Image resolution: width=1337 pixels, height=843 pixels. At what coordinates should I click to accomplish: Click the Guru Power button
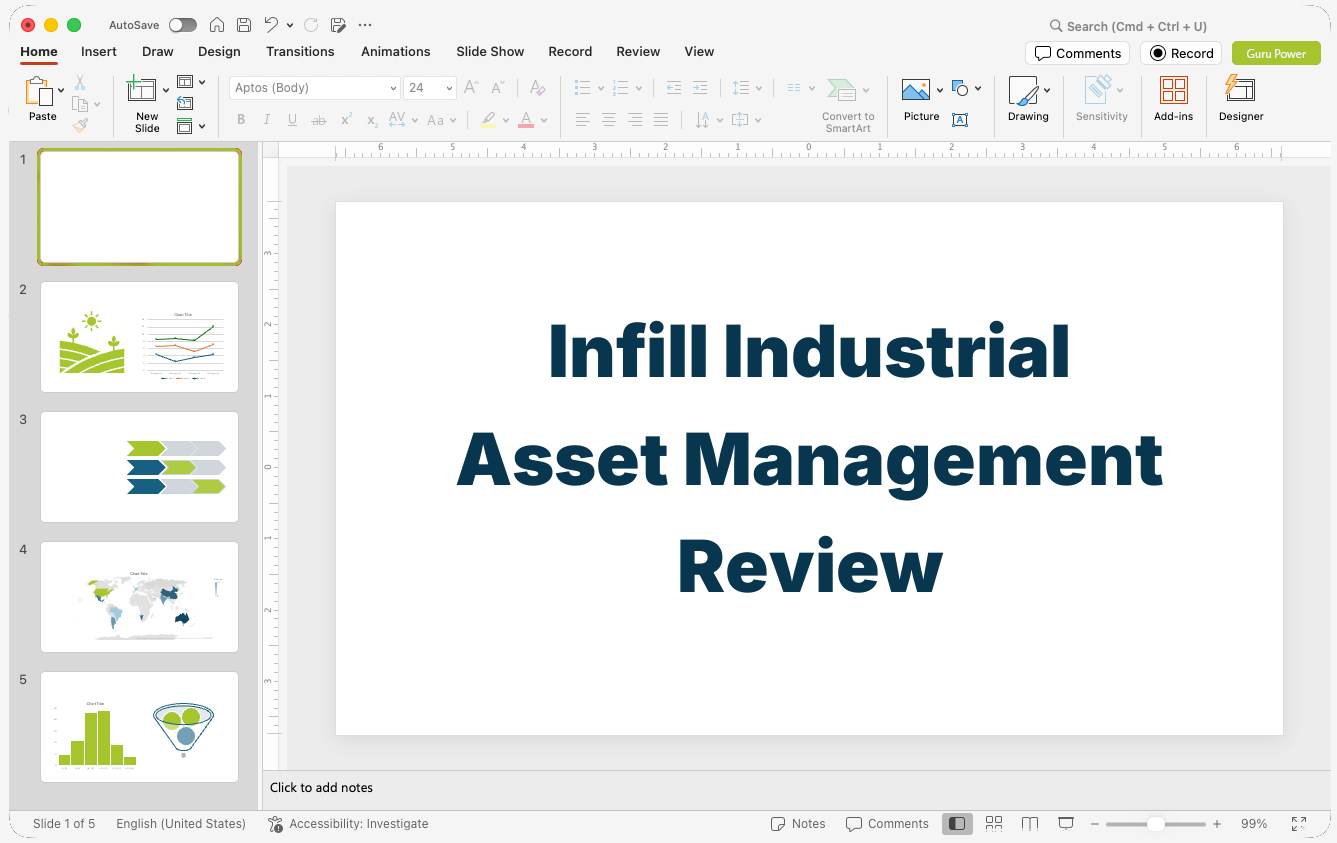[1276, 53]
